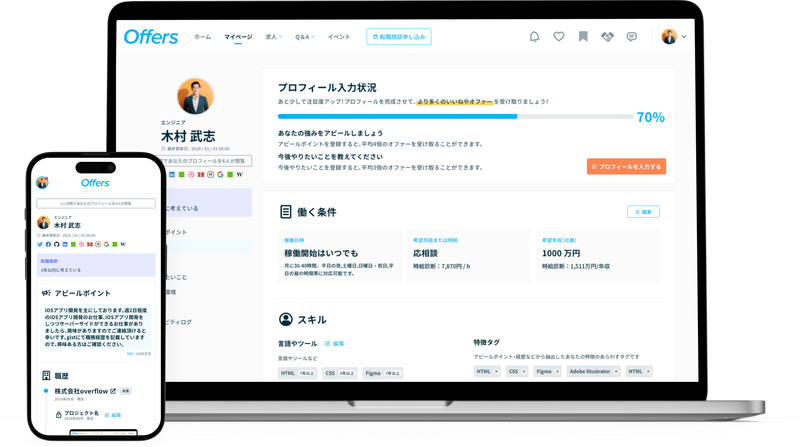Open the notifications bell icon
The height and width of the screenshot is (447, 800).
(x=534, y=37)
